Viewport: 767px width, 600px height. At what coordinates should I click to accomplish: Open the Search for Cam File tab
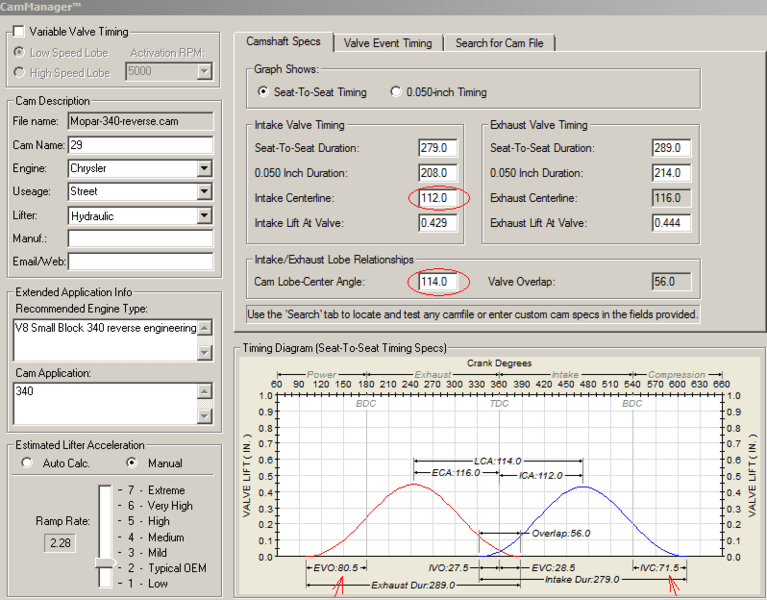tap(499, 43)
